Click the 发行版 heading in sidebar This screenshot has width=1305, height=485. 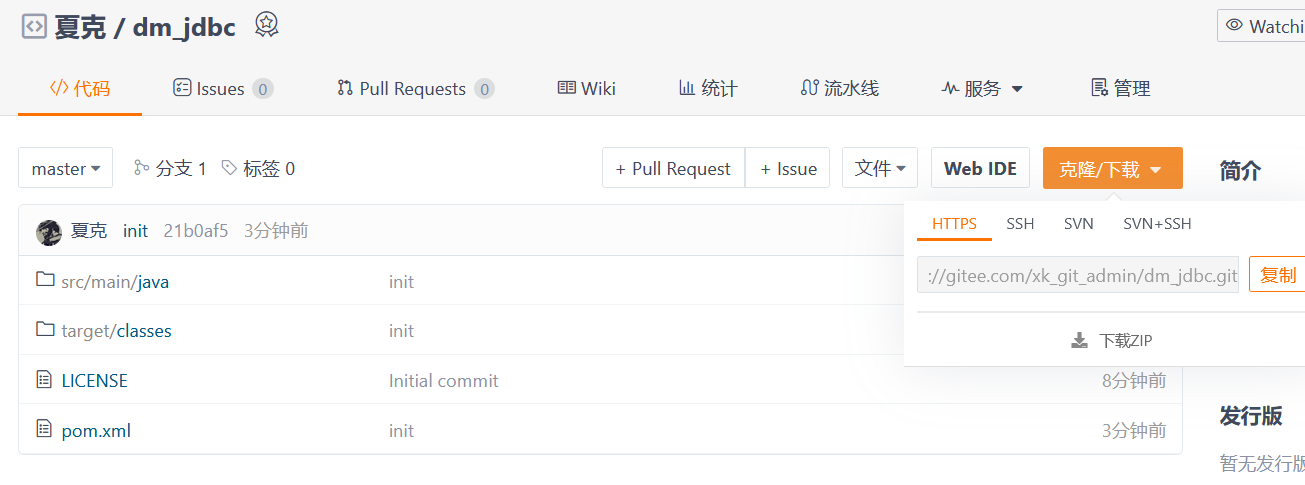(1250, 416)
